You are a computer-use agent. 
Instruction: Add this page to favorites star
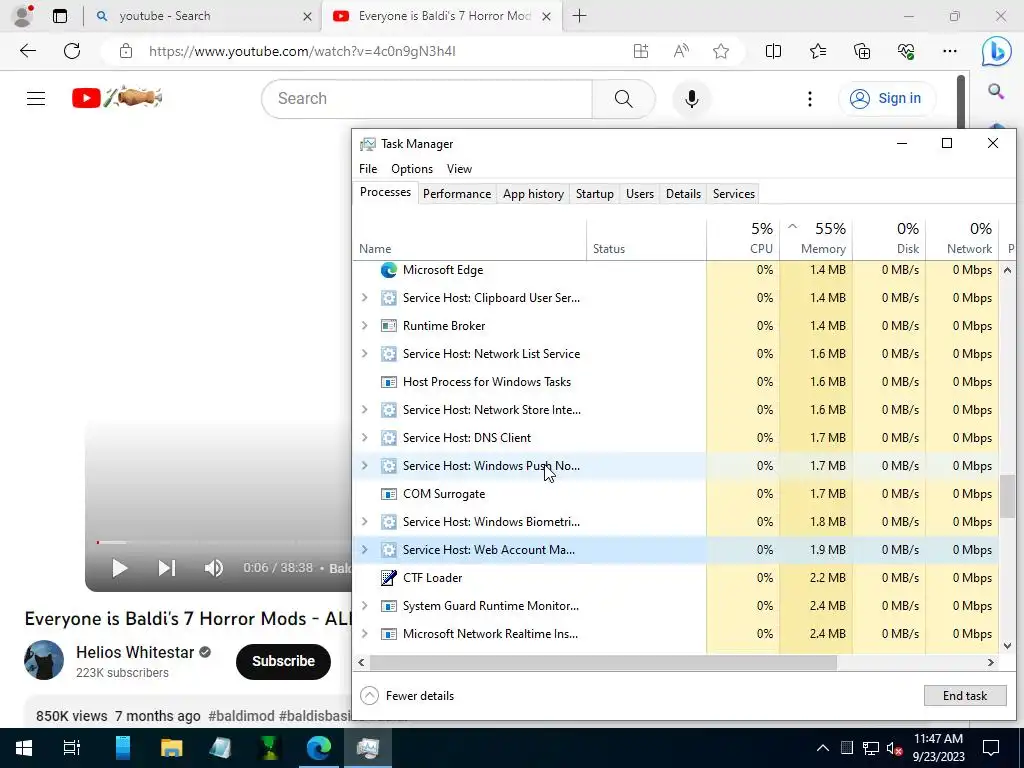[721, 51]
